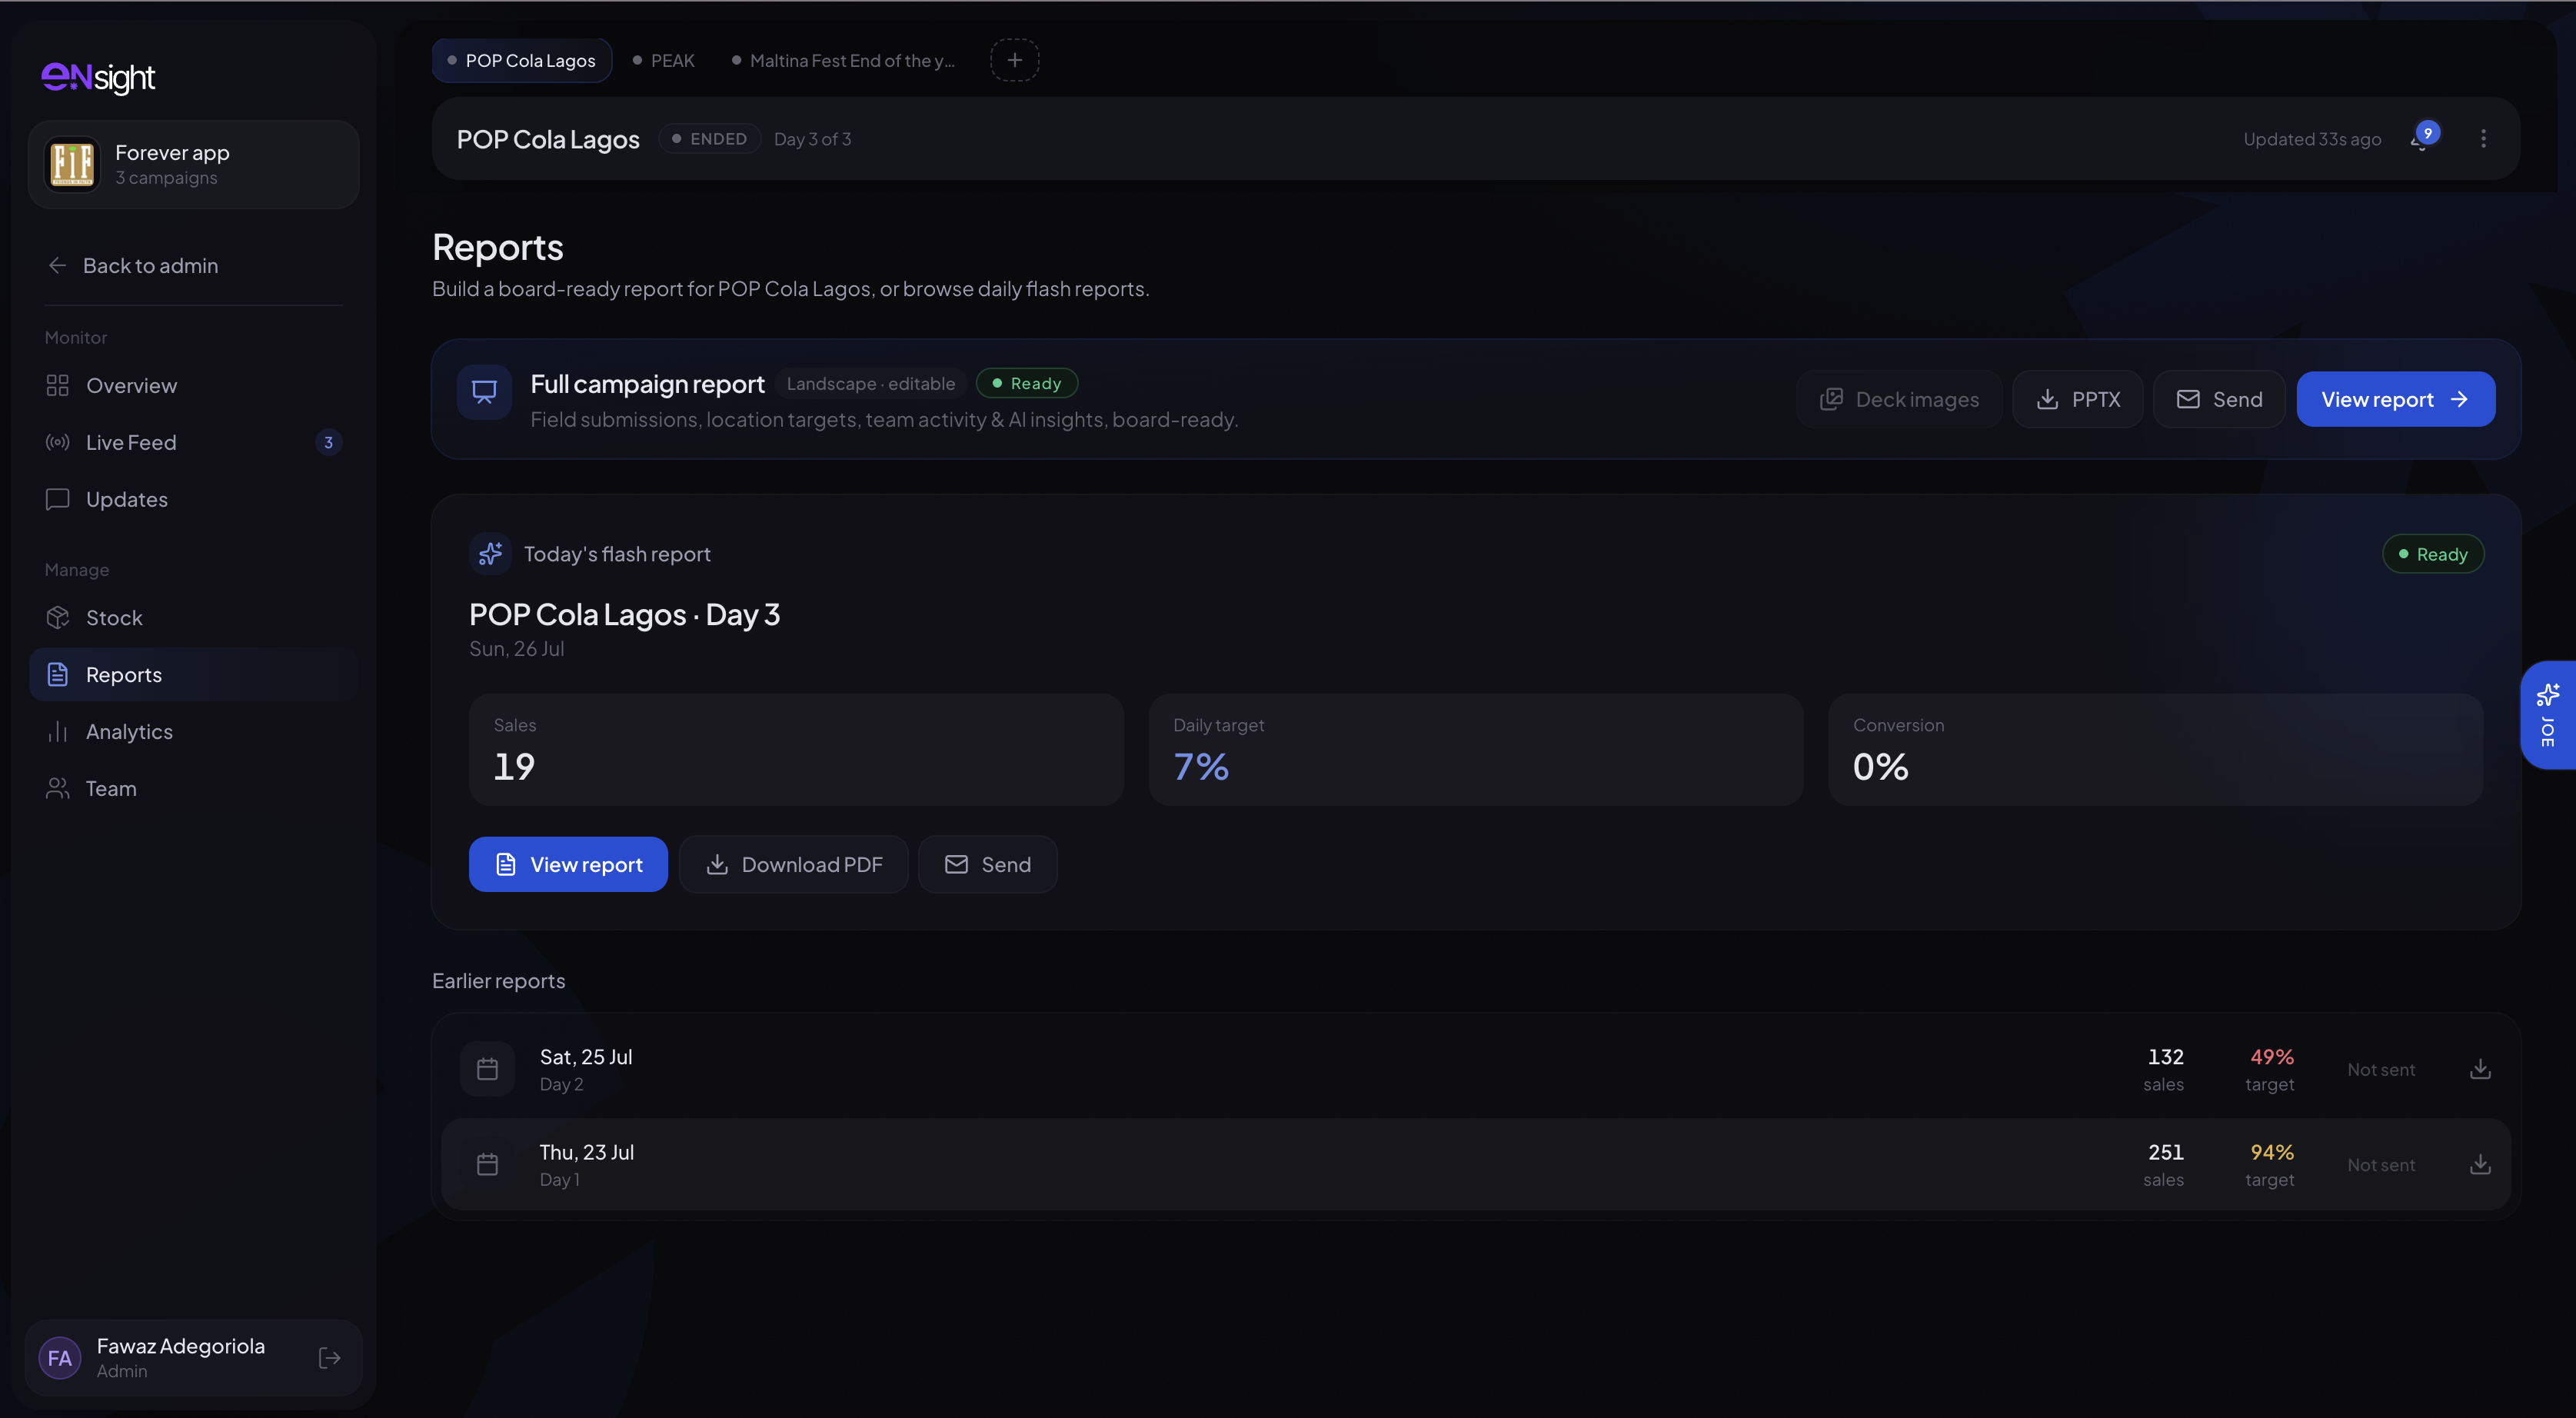
Task: Click the flash report sparkle icon
Action: tap(490, 553)
